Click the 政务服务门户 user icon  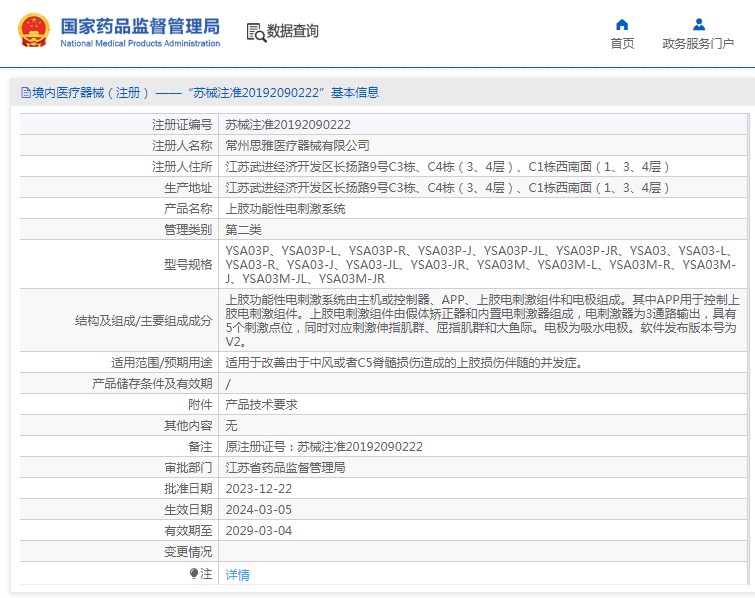tap(699, 24)
